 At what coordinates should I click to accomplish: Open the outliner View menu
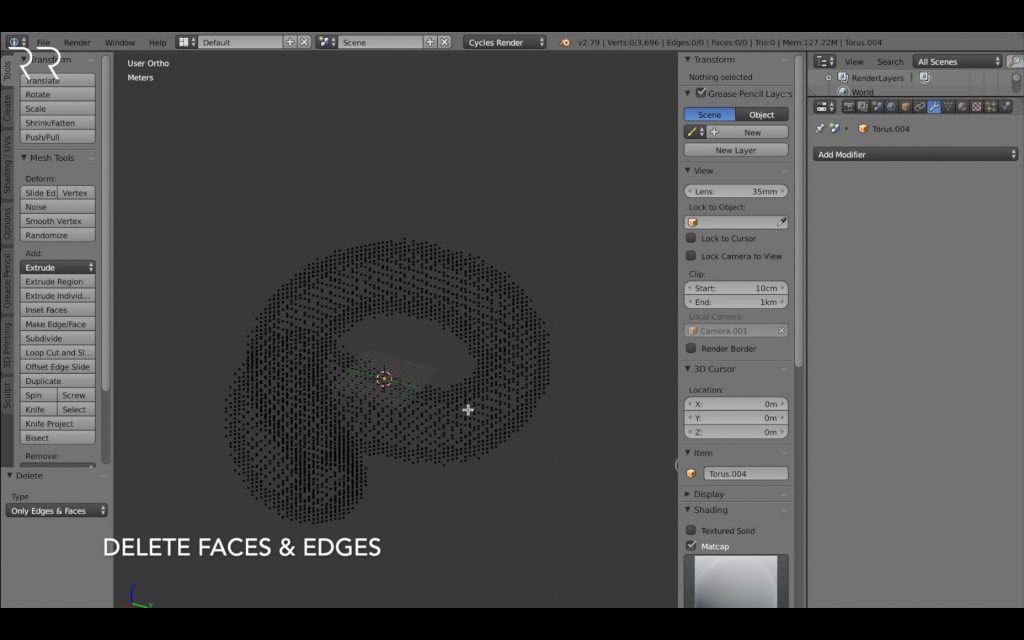pyautogui.click(x=854, y=61)
